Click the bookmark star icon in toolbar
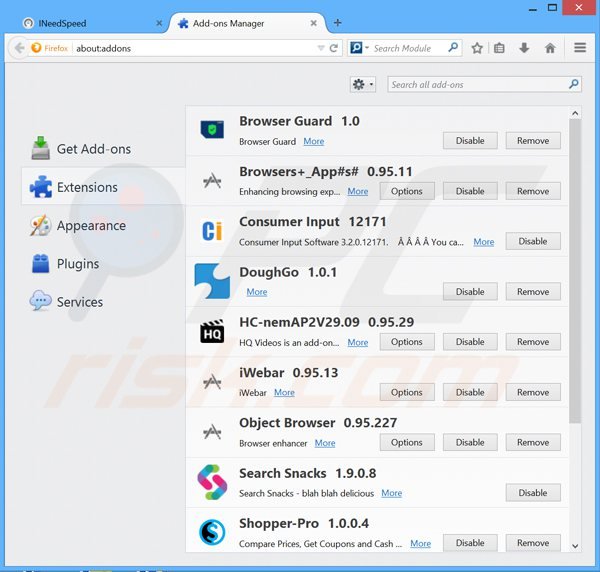 (x=477, y=48)
